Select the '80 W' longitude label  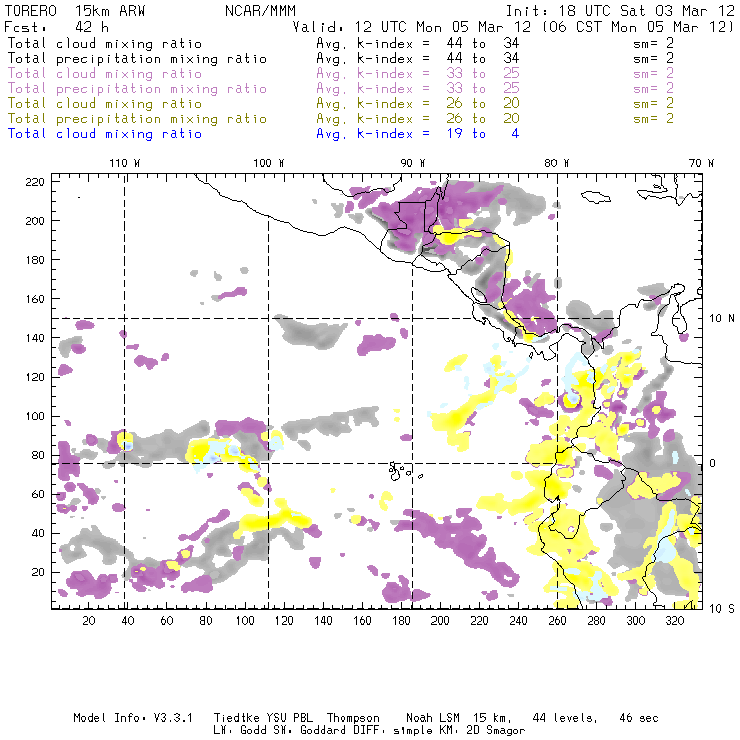[x=556, y=163]
